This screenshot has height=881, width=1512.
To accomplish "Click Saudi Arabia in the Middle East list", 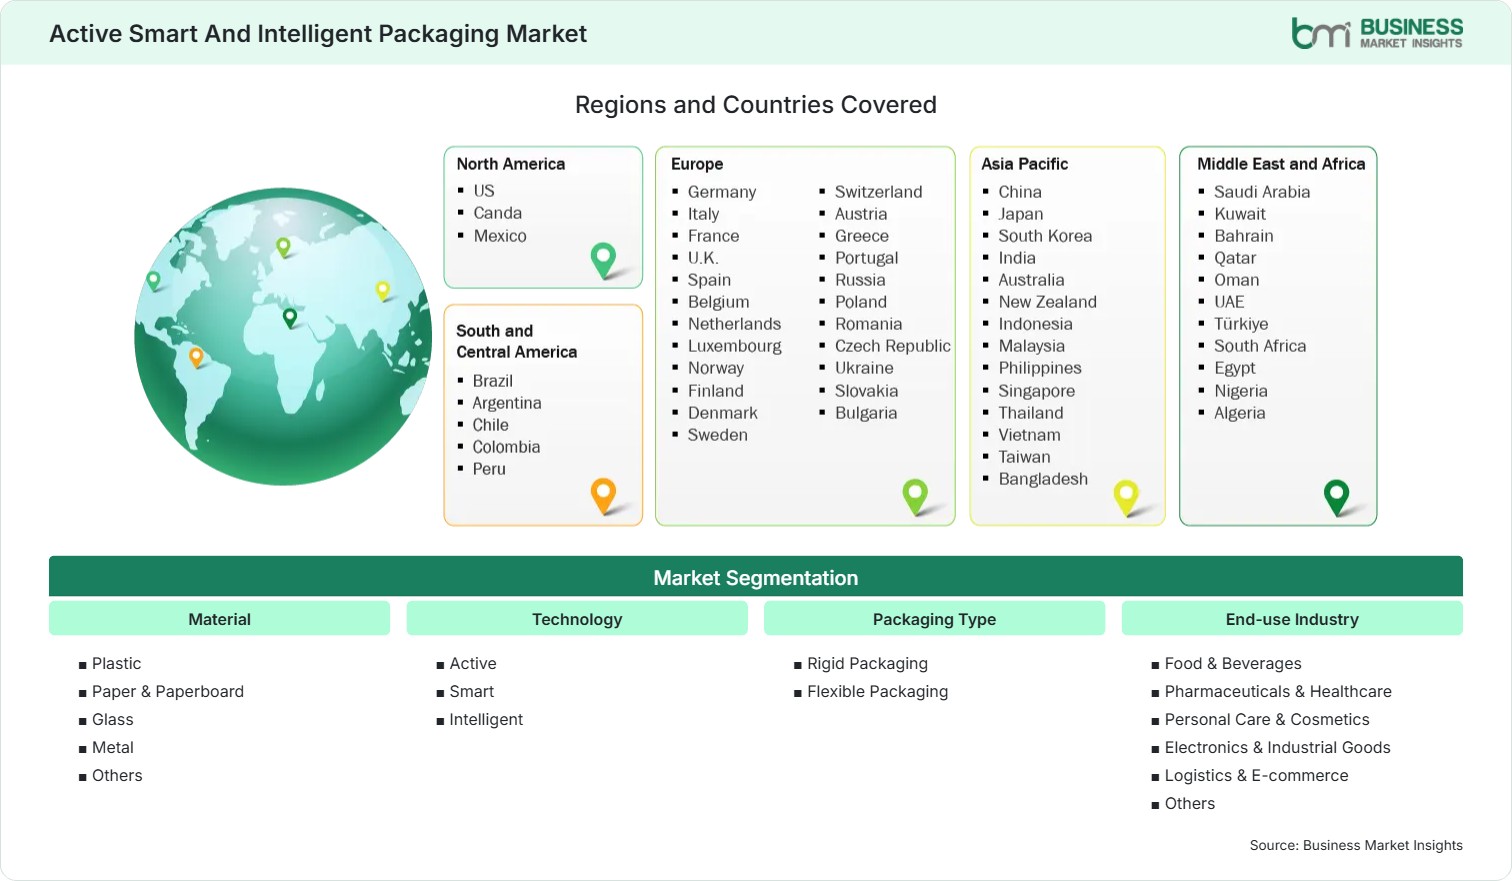I will 1262,192.
